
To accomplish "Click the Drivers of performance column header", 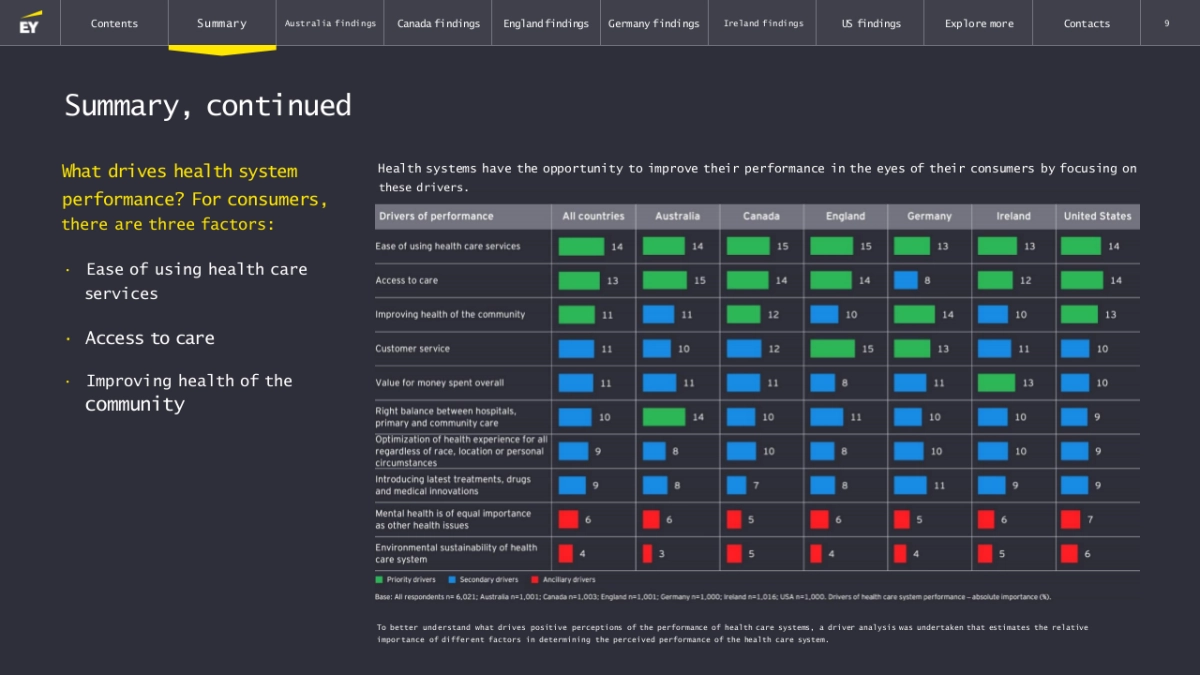I will tap(434, 216).
